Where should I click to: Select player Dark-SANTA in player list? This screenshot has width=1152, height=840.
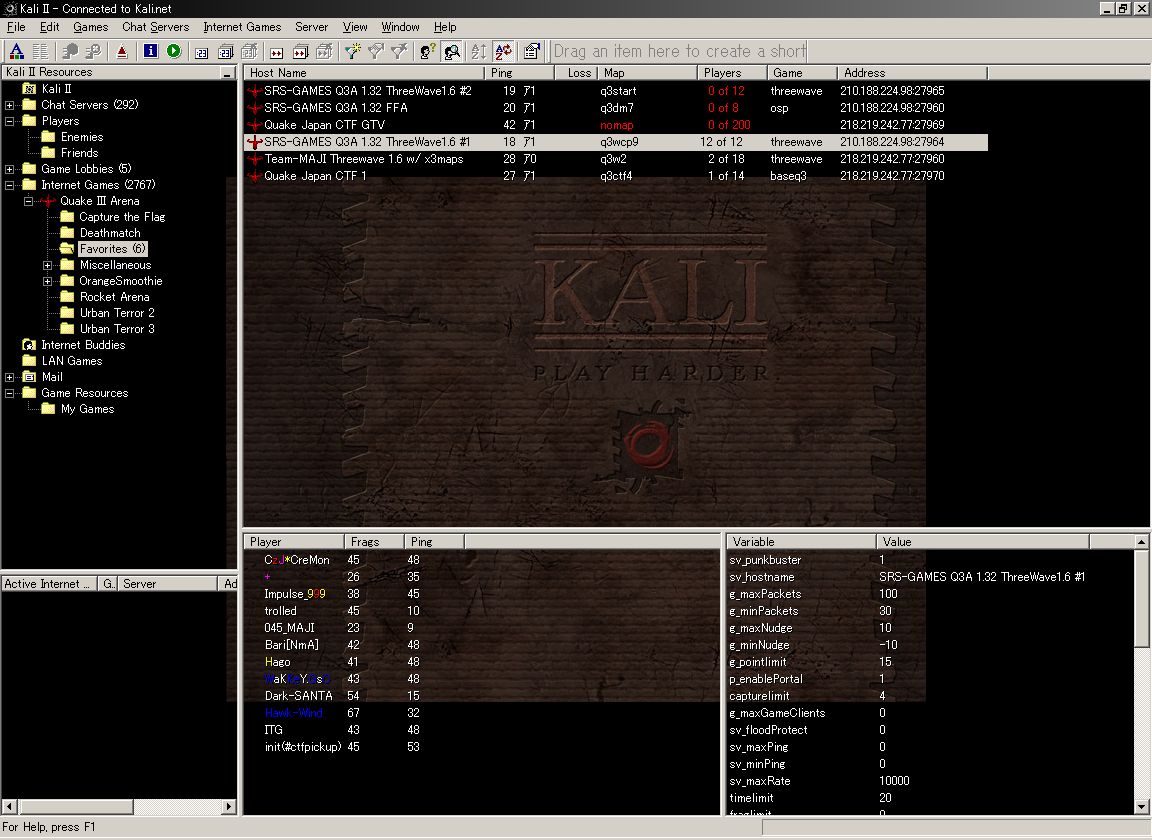(x=298, y=696)
